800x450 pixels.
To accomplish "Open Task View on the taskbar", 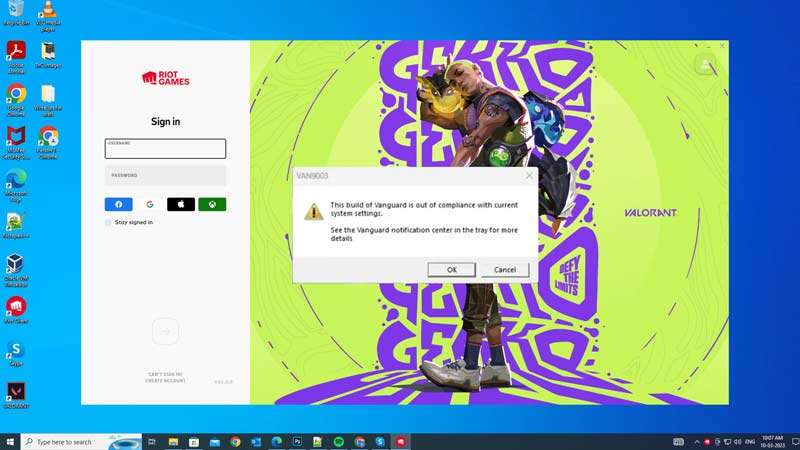I will click(x=152, y=442).
